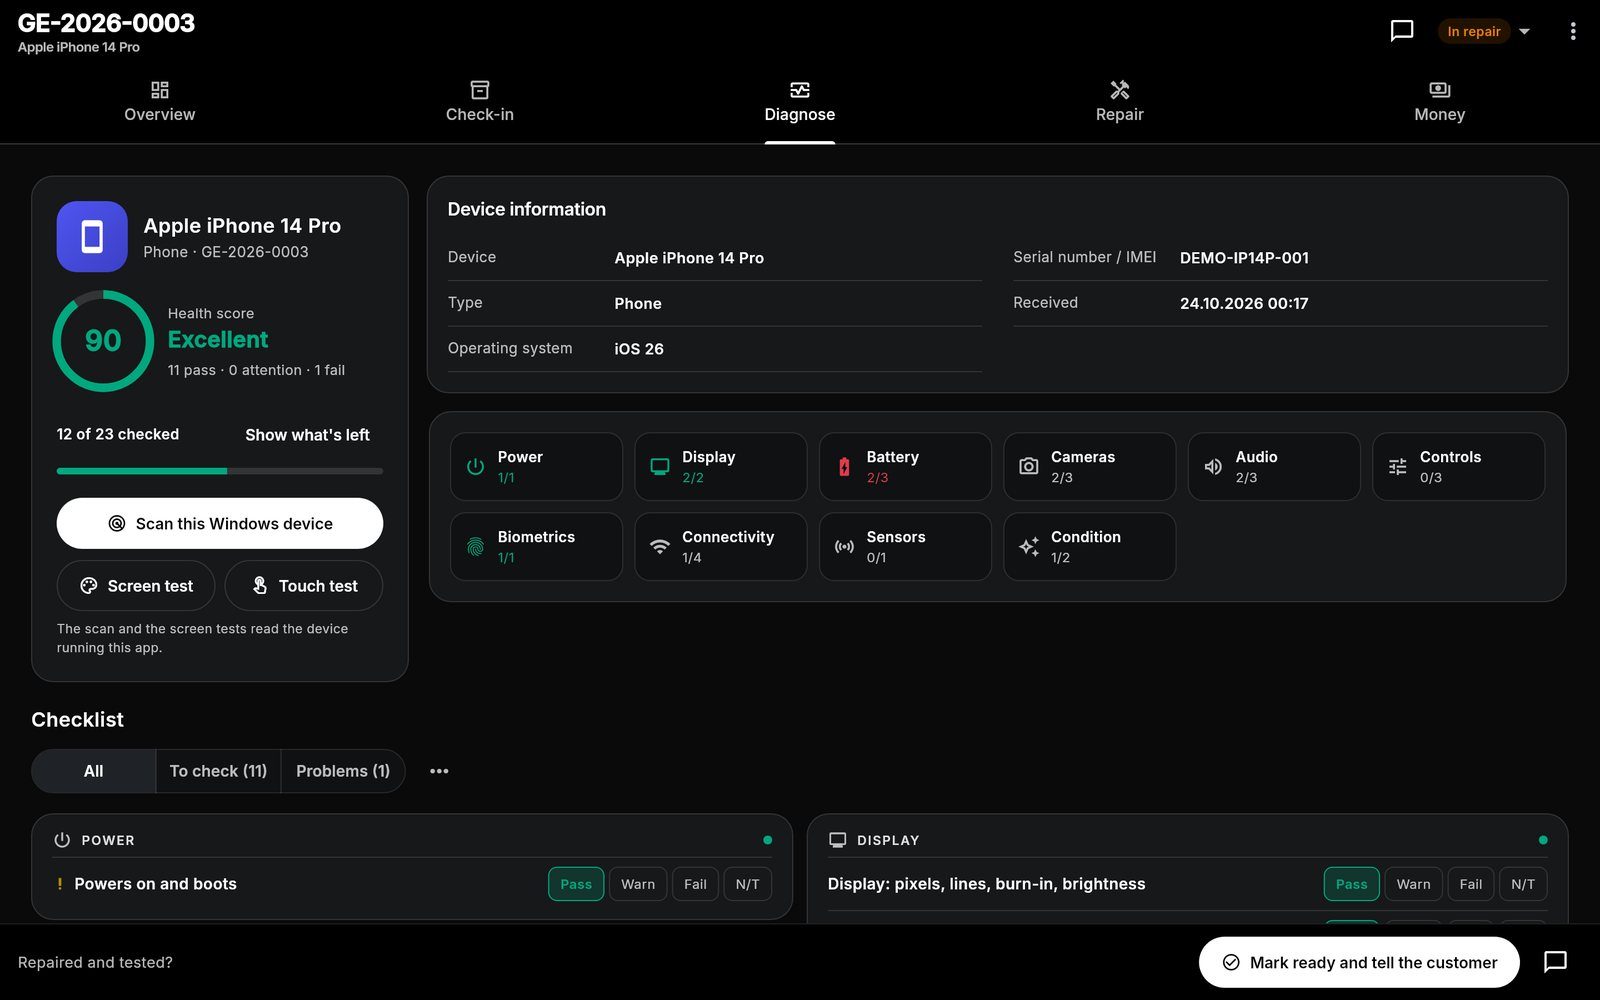Click Scan this Windows device button

point(220,523)
